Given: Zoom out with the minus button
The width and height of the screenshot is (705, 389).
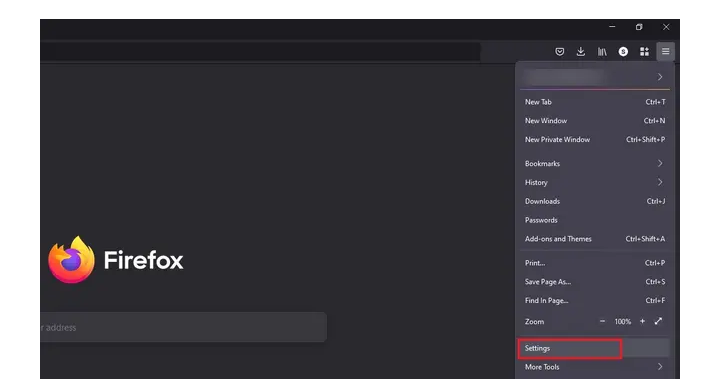Looking at the screenshot, I should tap(602, 321).
